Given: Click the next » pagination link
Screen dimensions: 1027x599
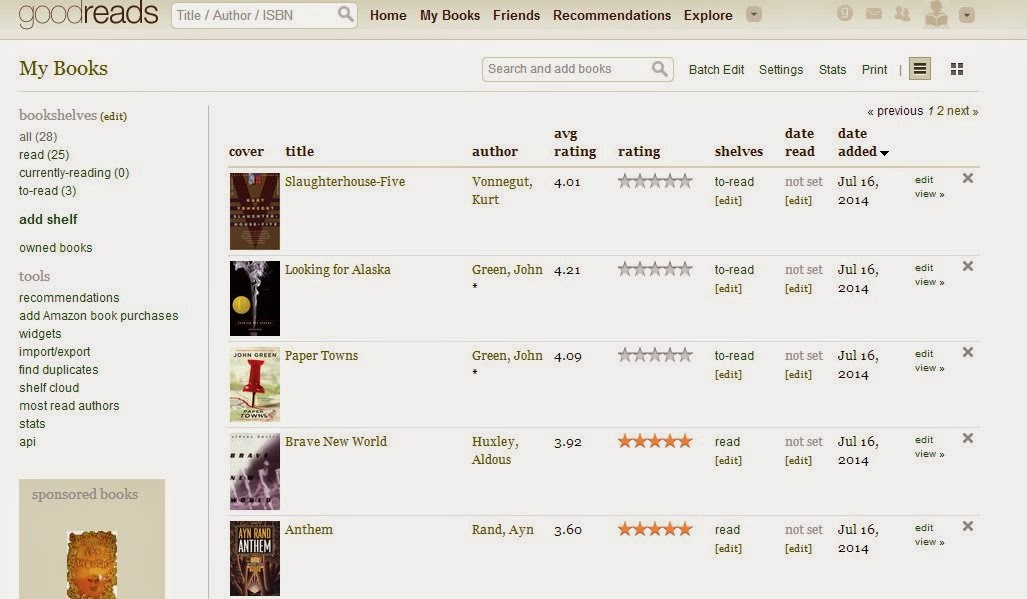Looking at the screenshot, I should pyautogui.click(x=962, y=111).
